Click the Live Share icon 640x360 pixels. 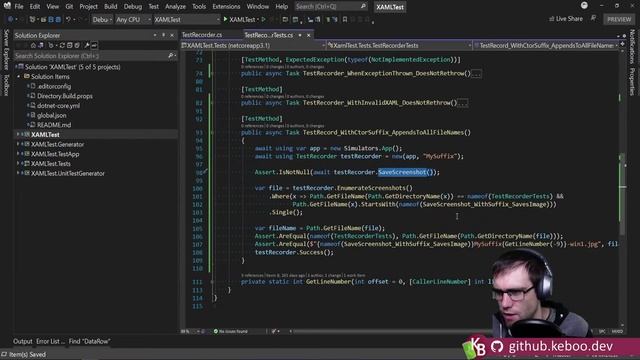pyautogui.click(x=551, y=19)
